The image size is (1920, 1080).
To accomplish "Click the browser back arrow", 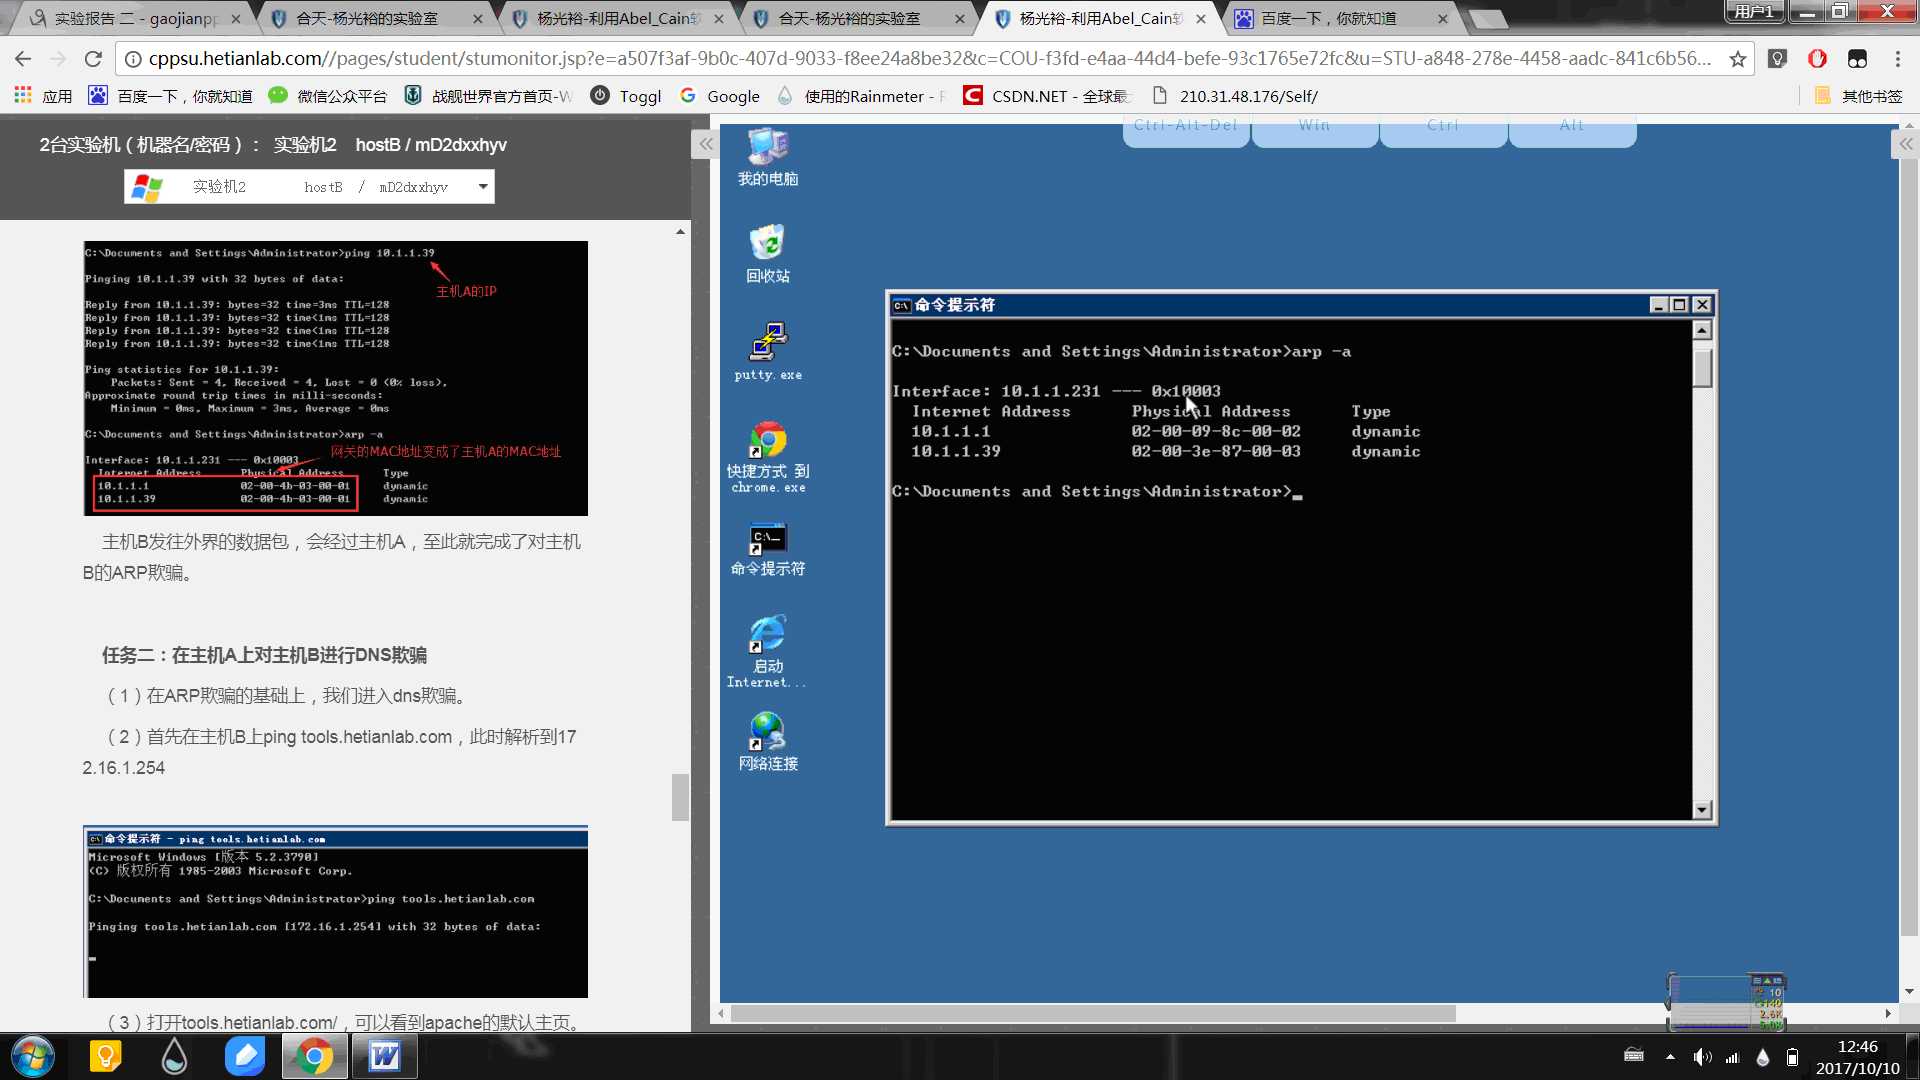I will 23,59.
